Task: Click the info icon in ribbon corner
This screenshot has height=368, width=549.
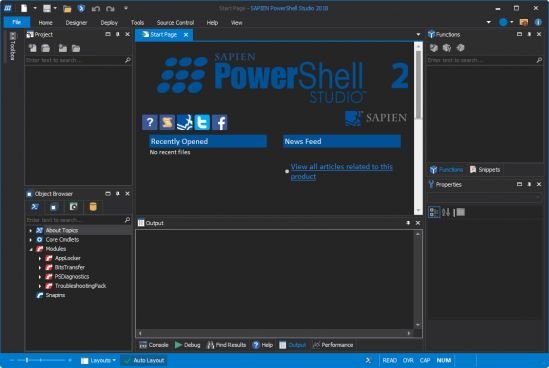Action: [x=538, y=22]
